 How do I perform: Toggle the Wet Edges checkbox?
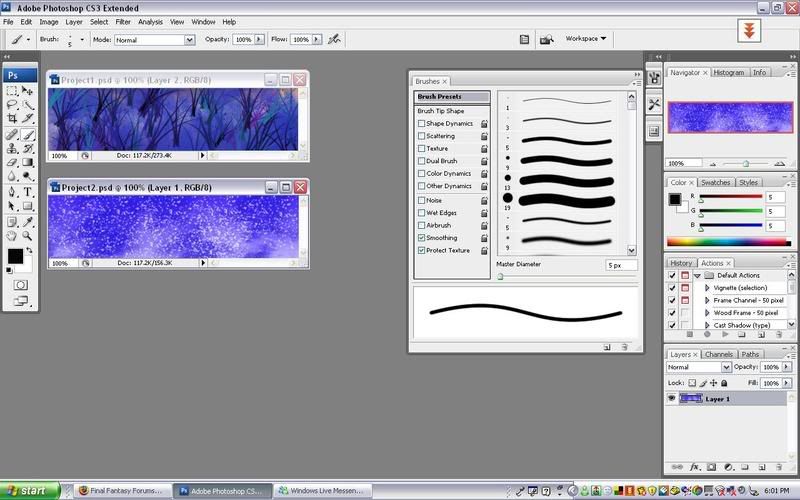tap(421, 212)
